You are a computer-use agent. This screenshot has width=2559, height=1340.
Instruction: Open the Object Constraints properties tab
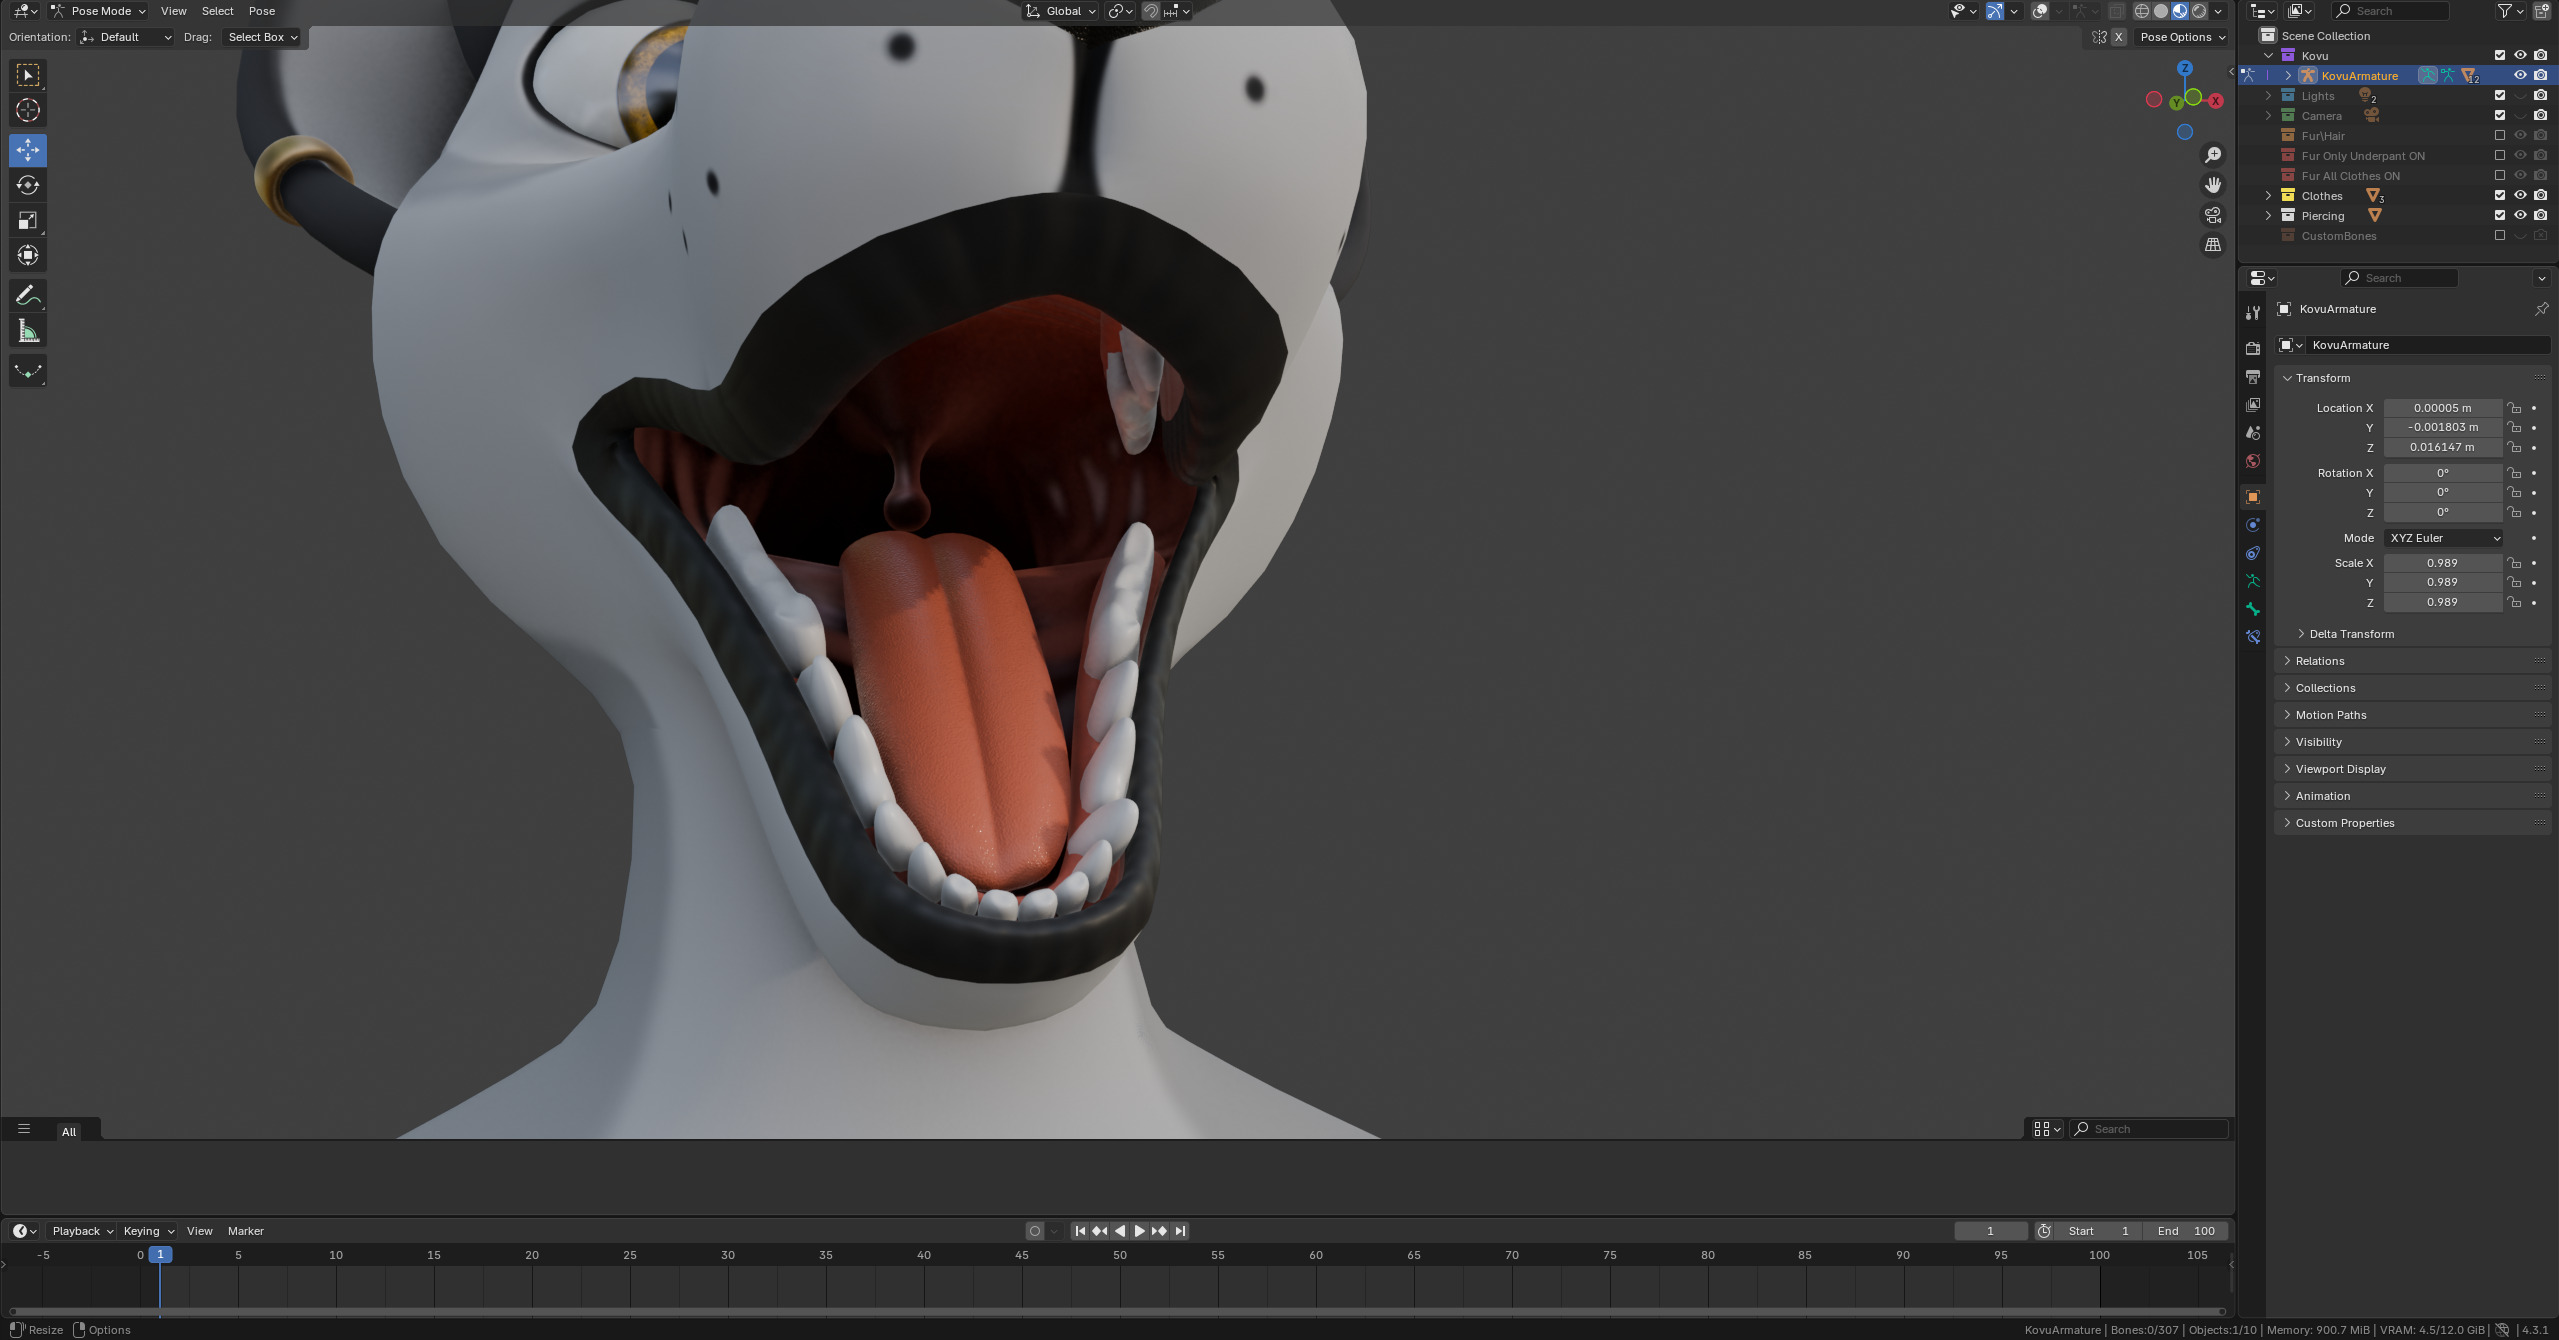2252,552
